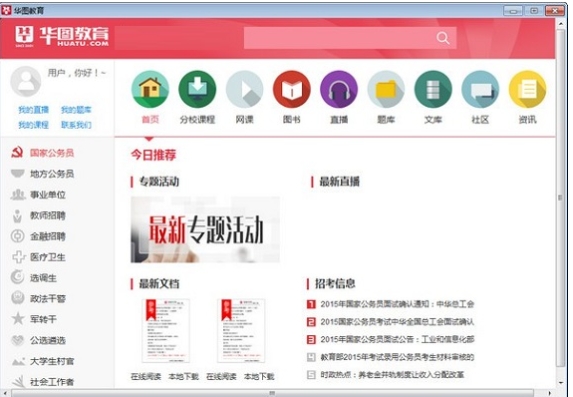Open the 我的直播 link
Screen dimensions: 573x397
[x=34, y=110]
